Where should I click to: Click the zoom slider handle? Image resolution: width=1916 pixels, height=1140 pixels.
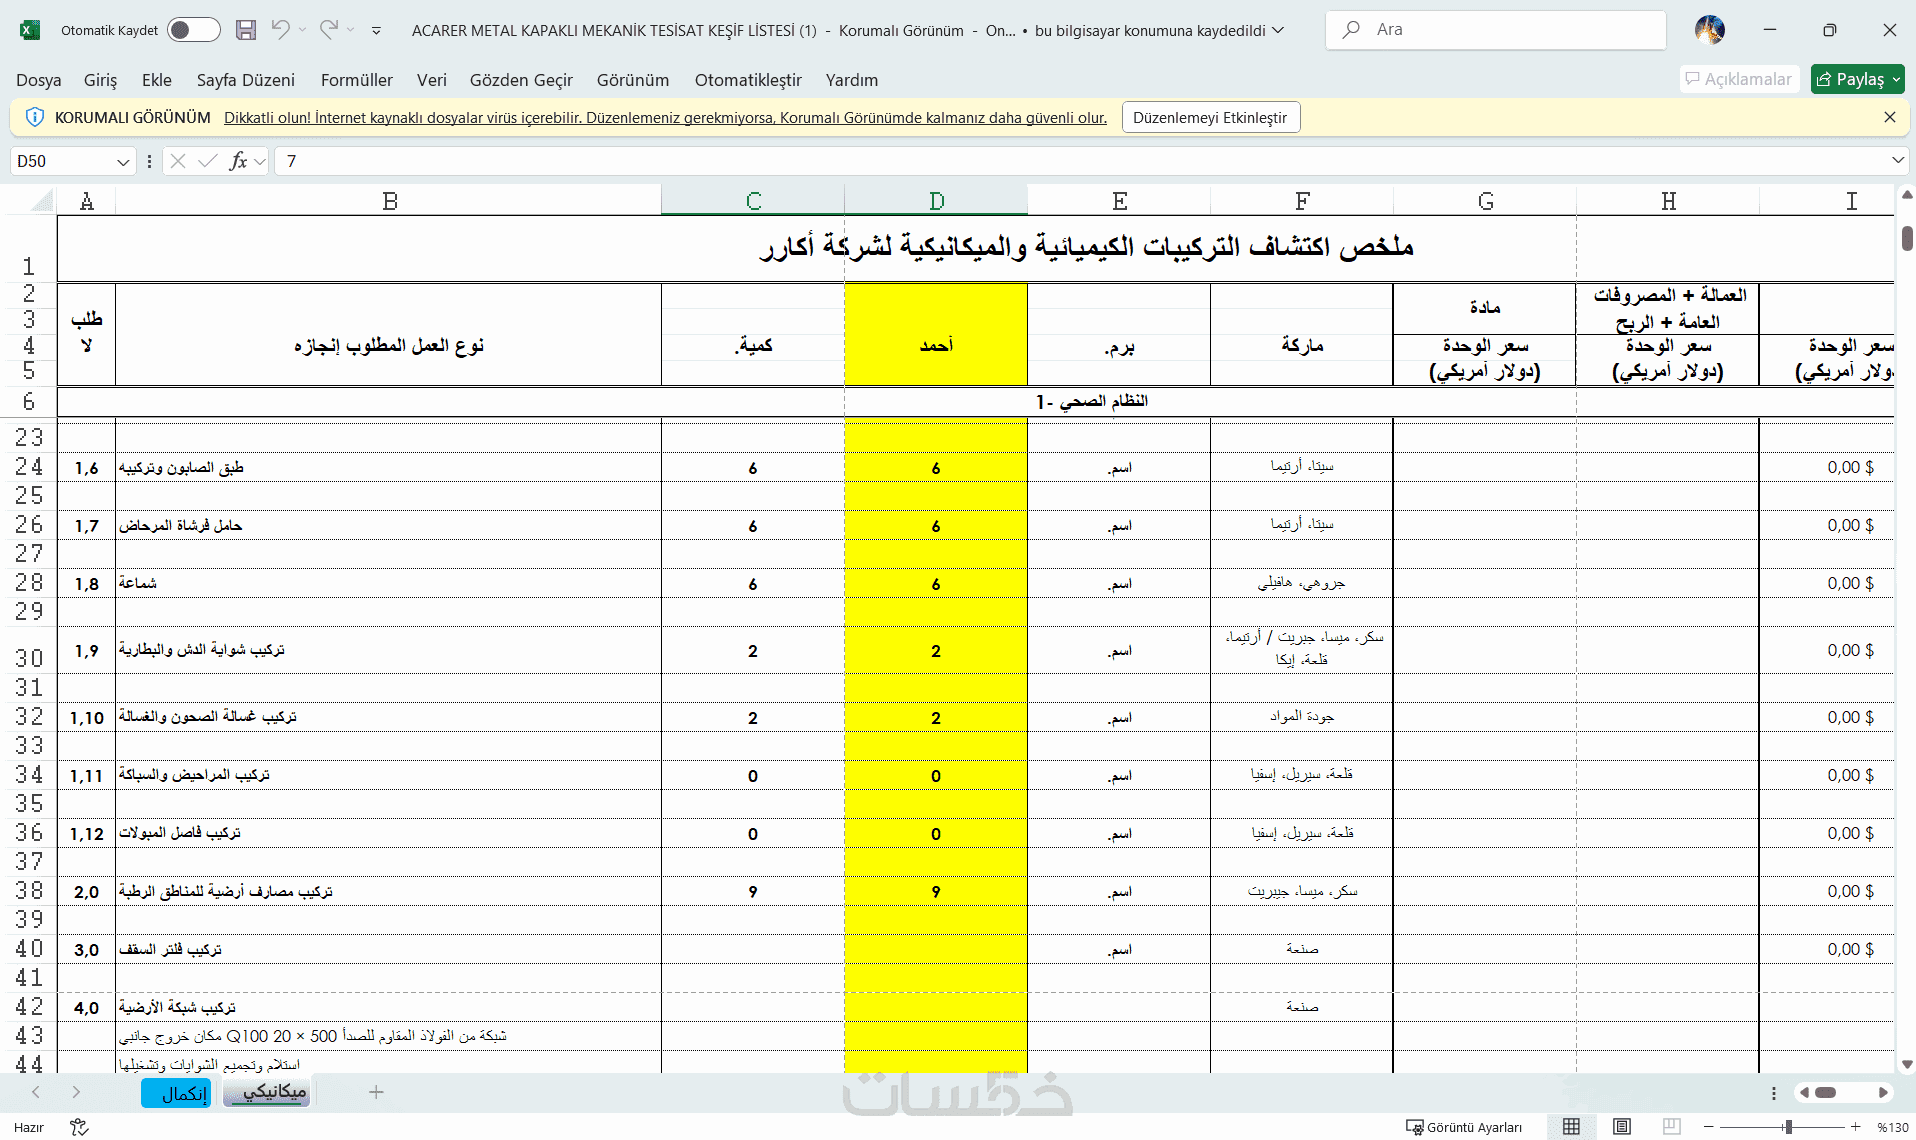[x=1787, y=1127]
